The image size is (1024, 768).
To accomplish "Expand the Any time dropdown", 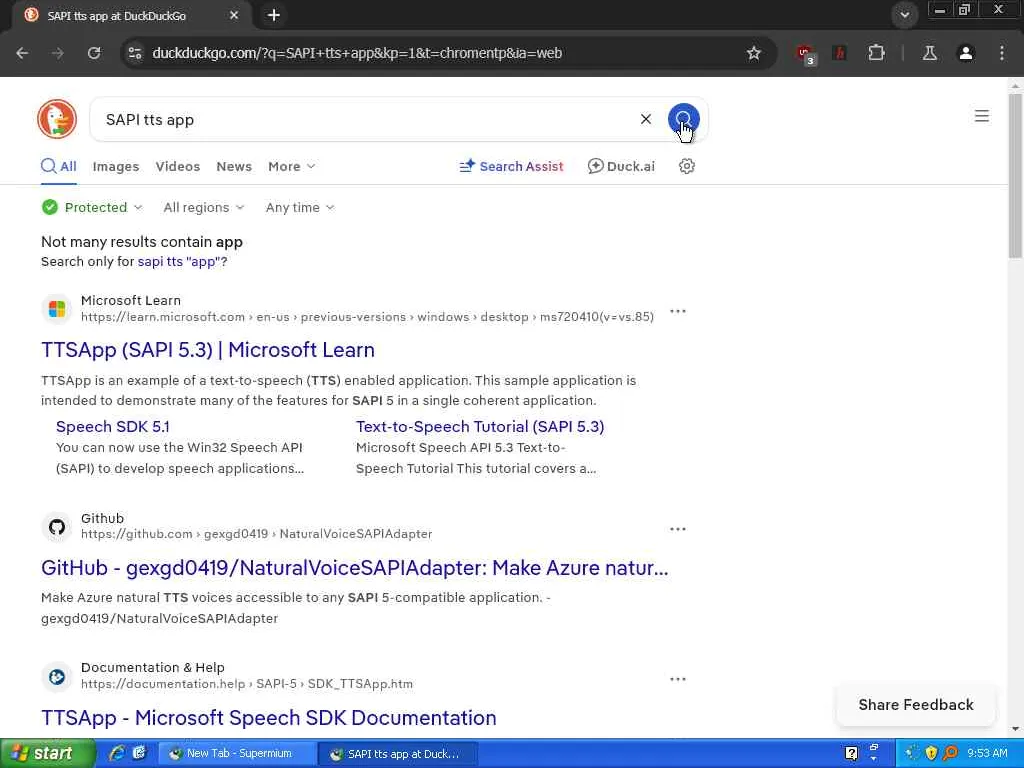I will (300, 207).
